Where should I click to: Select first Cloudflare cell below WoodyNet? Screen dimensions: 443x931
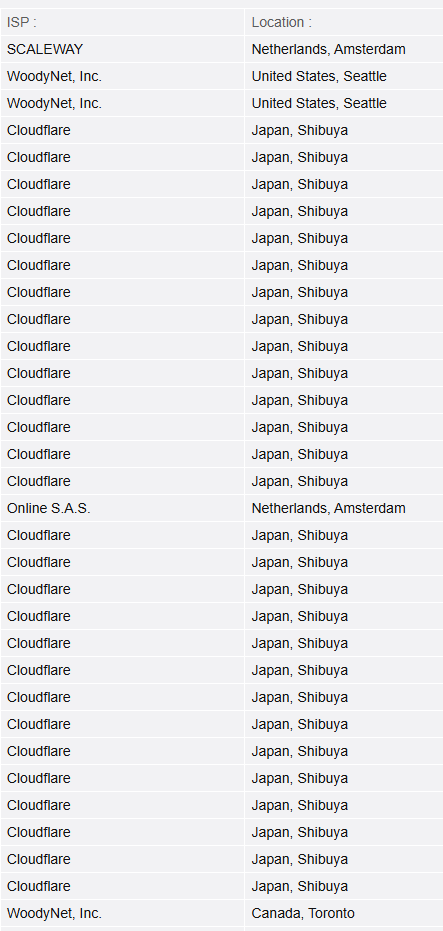pyautogui.click(x=122, y=130)
